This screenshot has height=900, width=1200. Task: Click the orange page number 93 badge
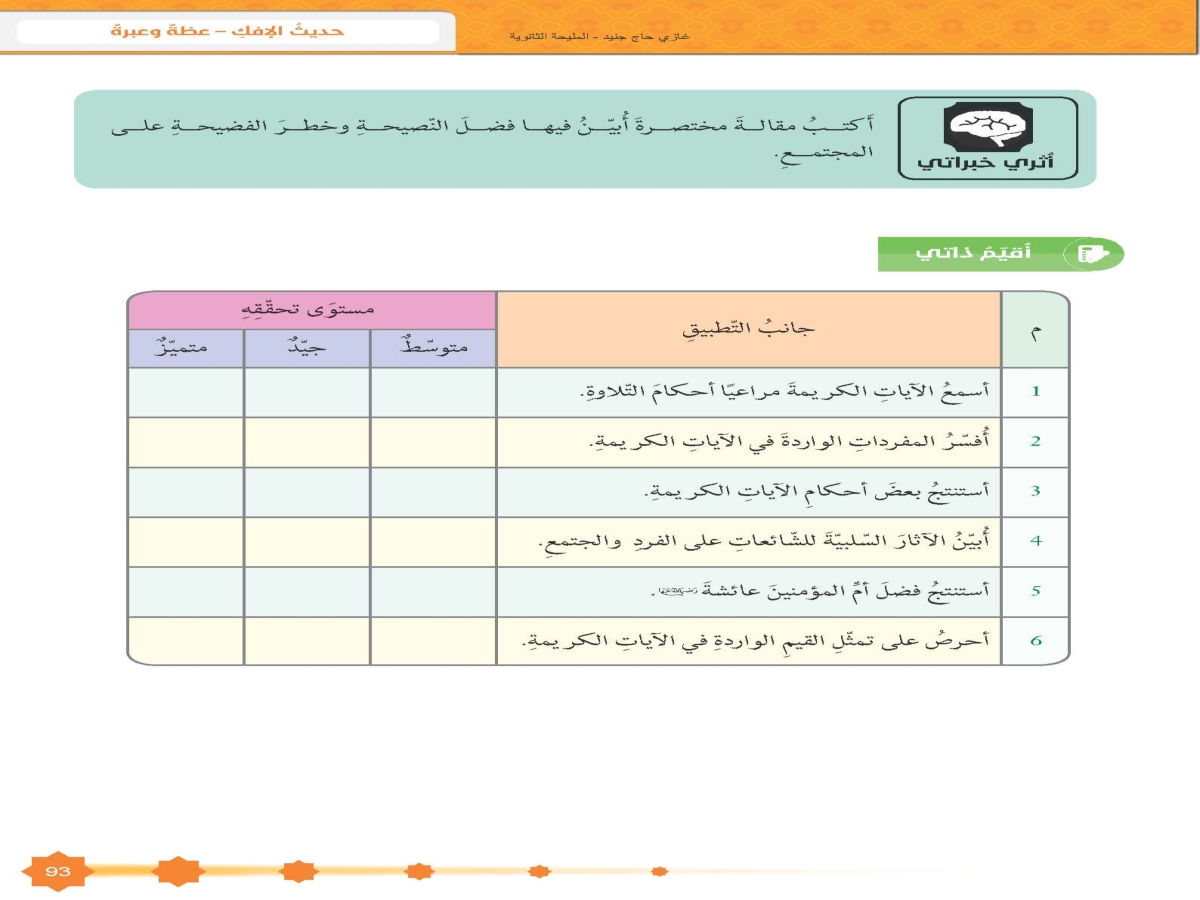pyautogui.click(x=58, y=872)
